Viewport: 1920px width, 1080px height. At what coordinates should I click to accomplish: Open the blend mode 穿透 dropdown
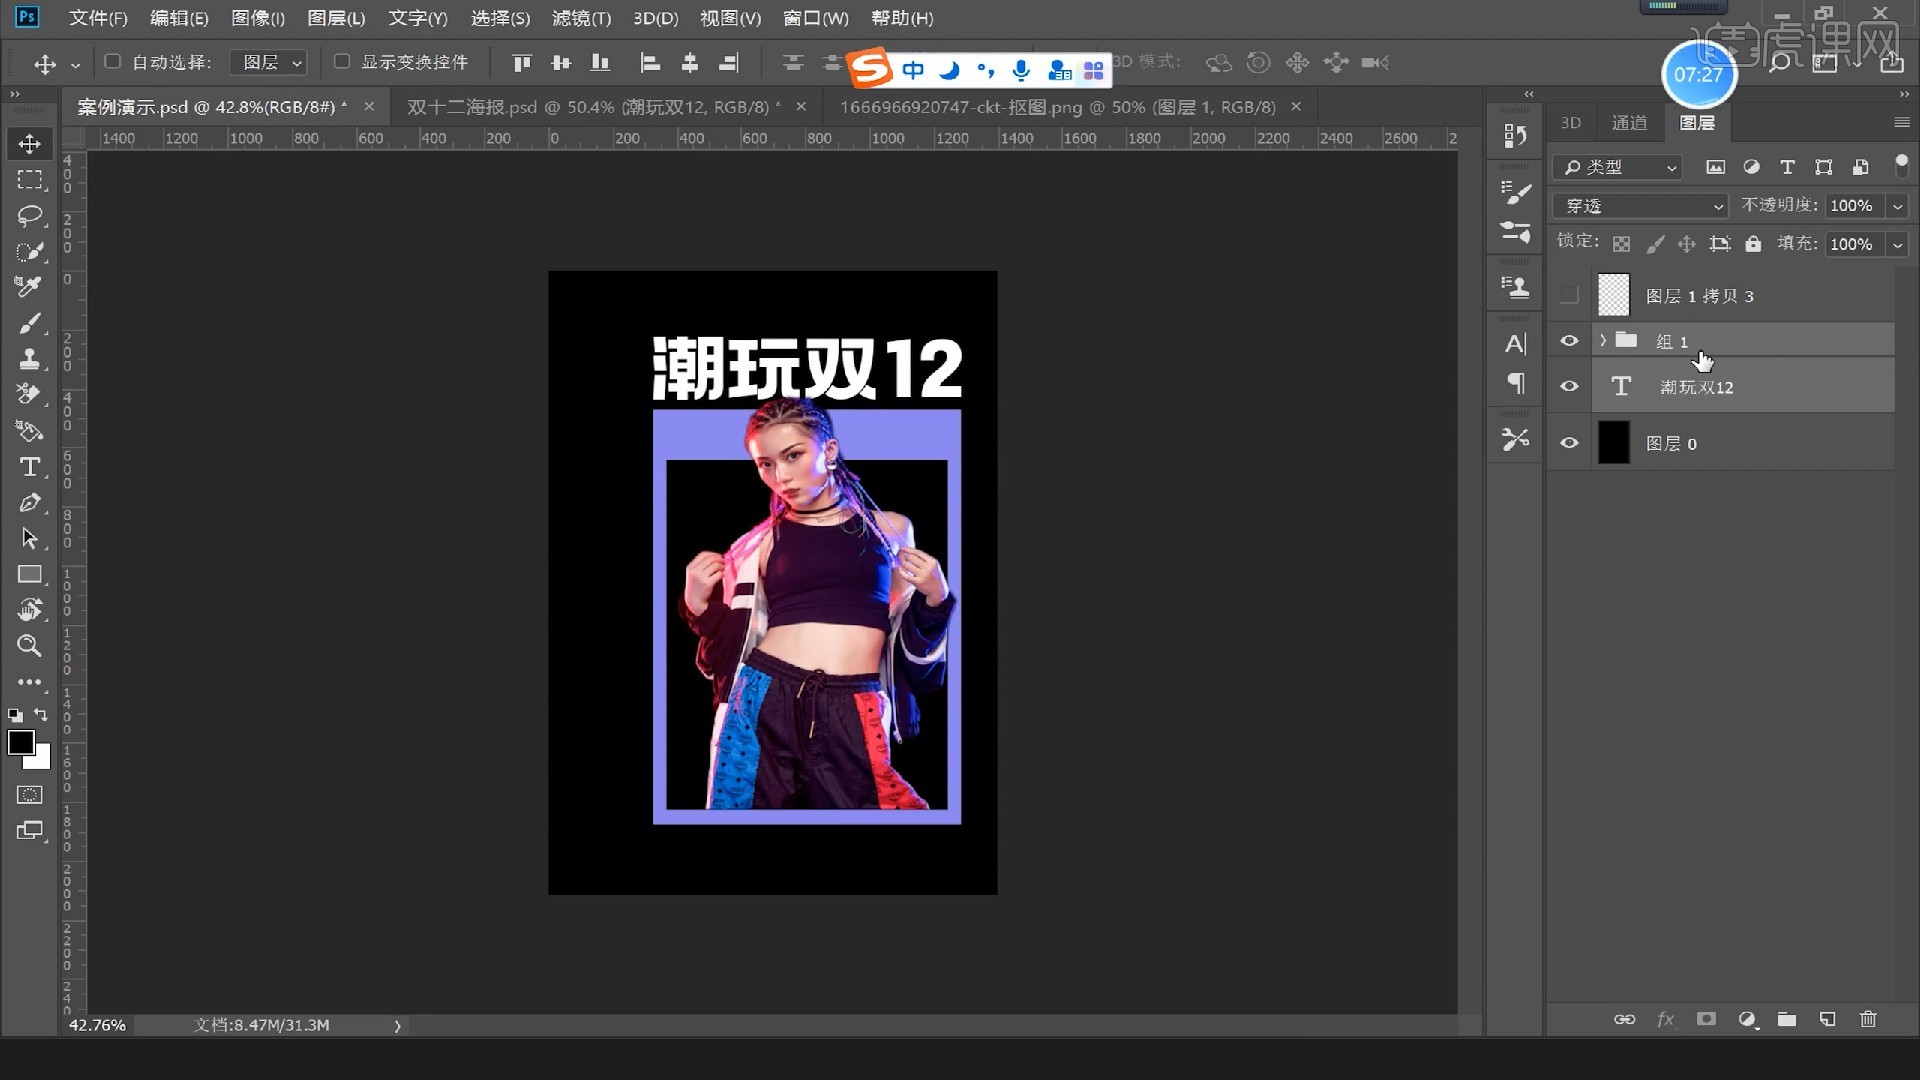pyautogui.click(x=1640, y=206)
